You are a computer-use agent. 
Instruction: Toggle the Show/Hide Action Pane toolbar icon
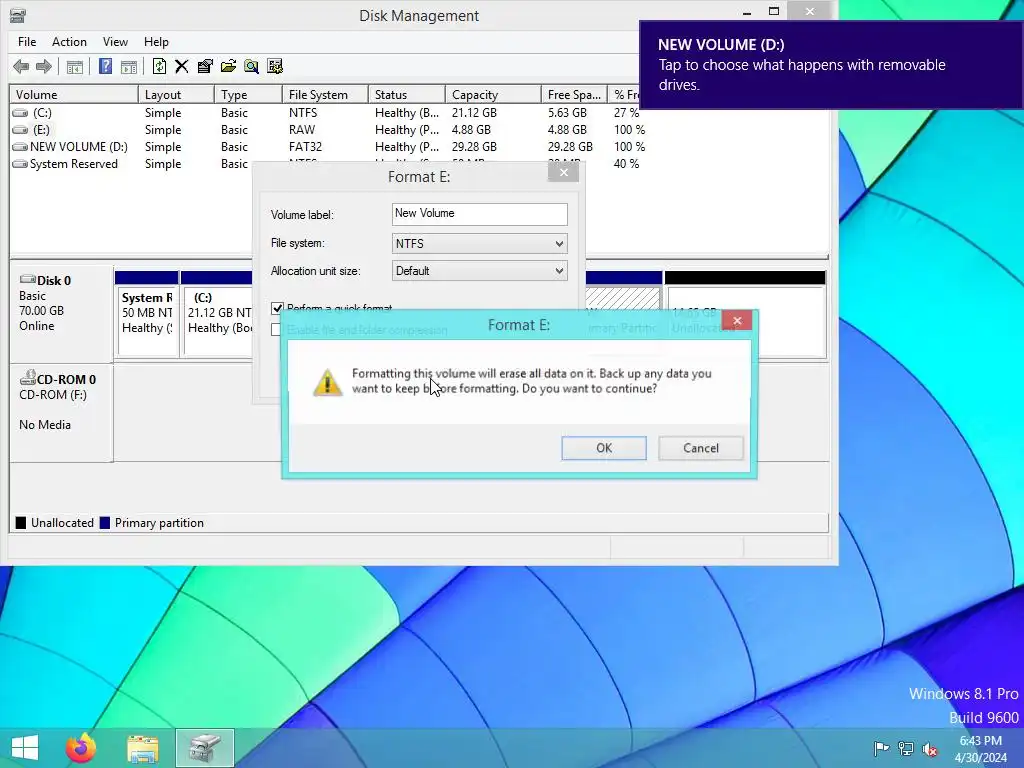coord(129,66)
